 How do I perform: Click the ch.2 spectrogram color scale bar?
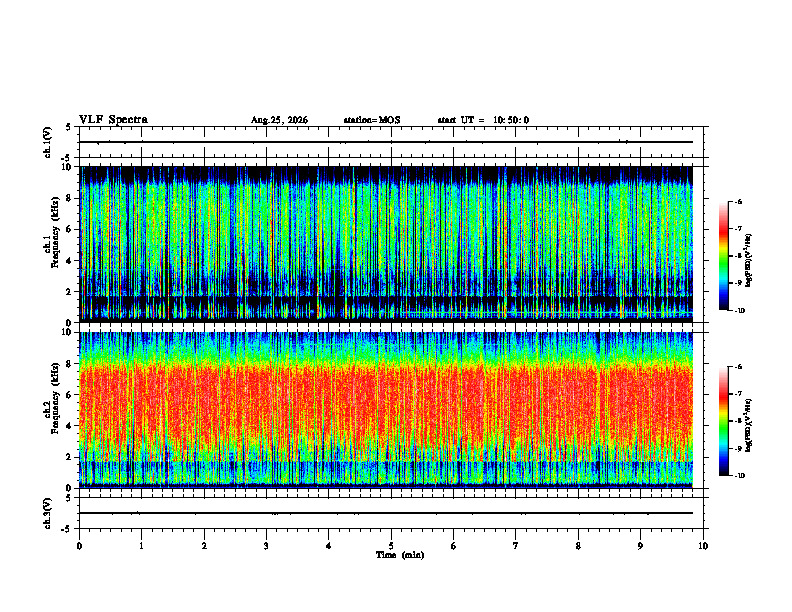click(x=723, y=421)
